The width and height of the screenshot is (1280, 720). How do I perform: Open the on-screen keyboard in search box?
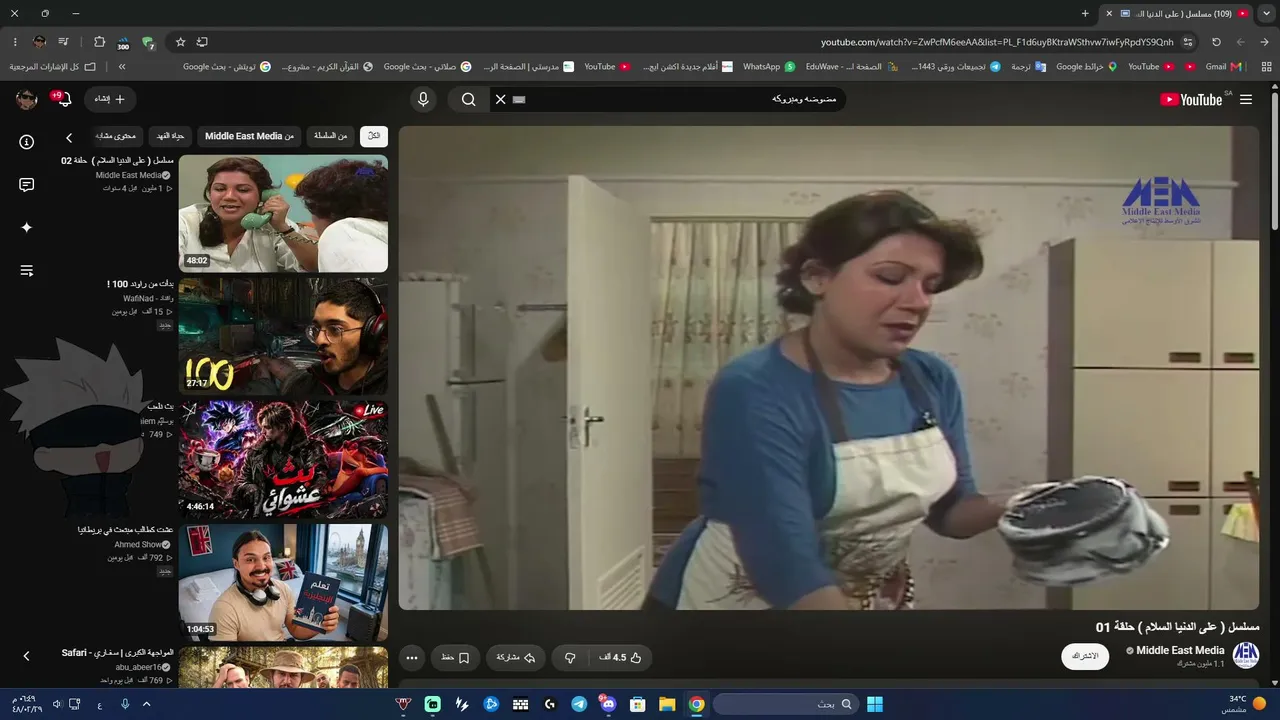pos(519,99)
